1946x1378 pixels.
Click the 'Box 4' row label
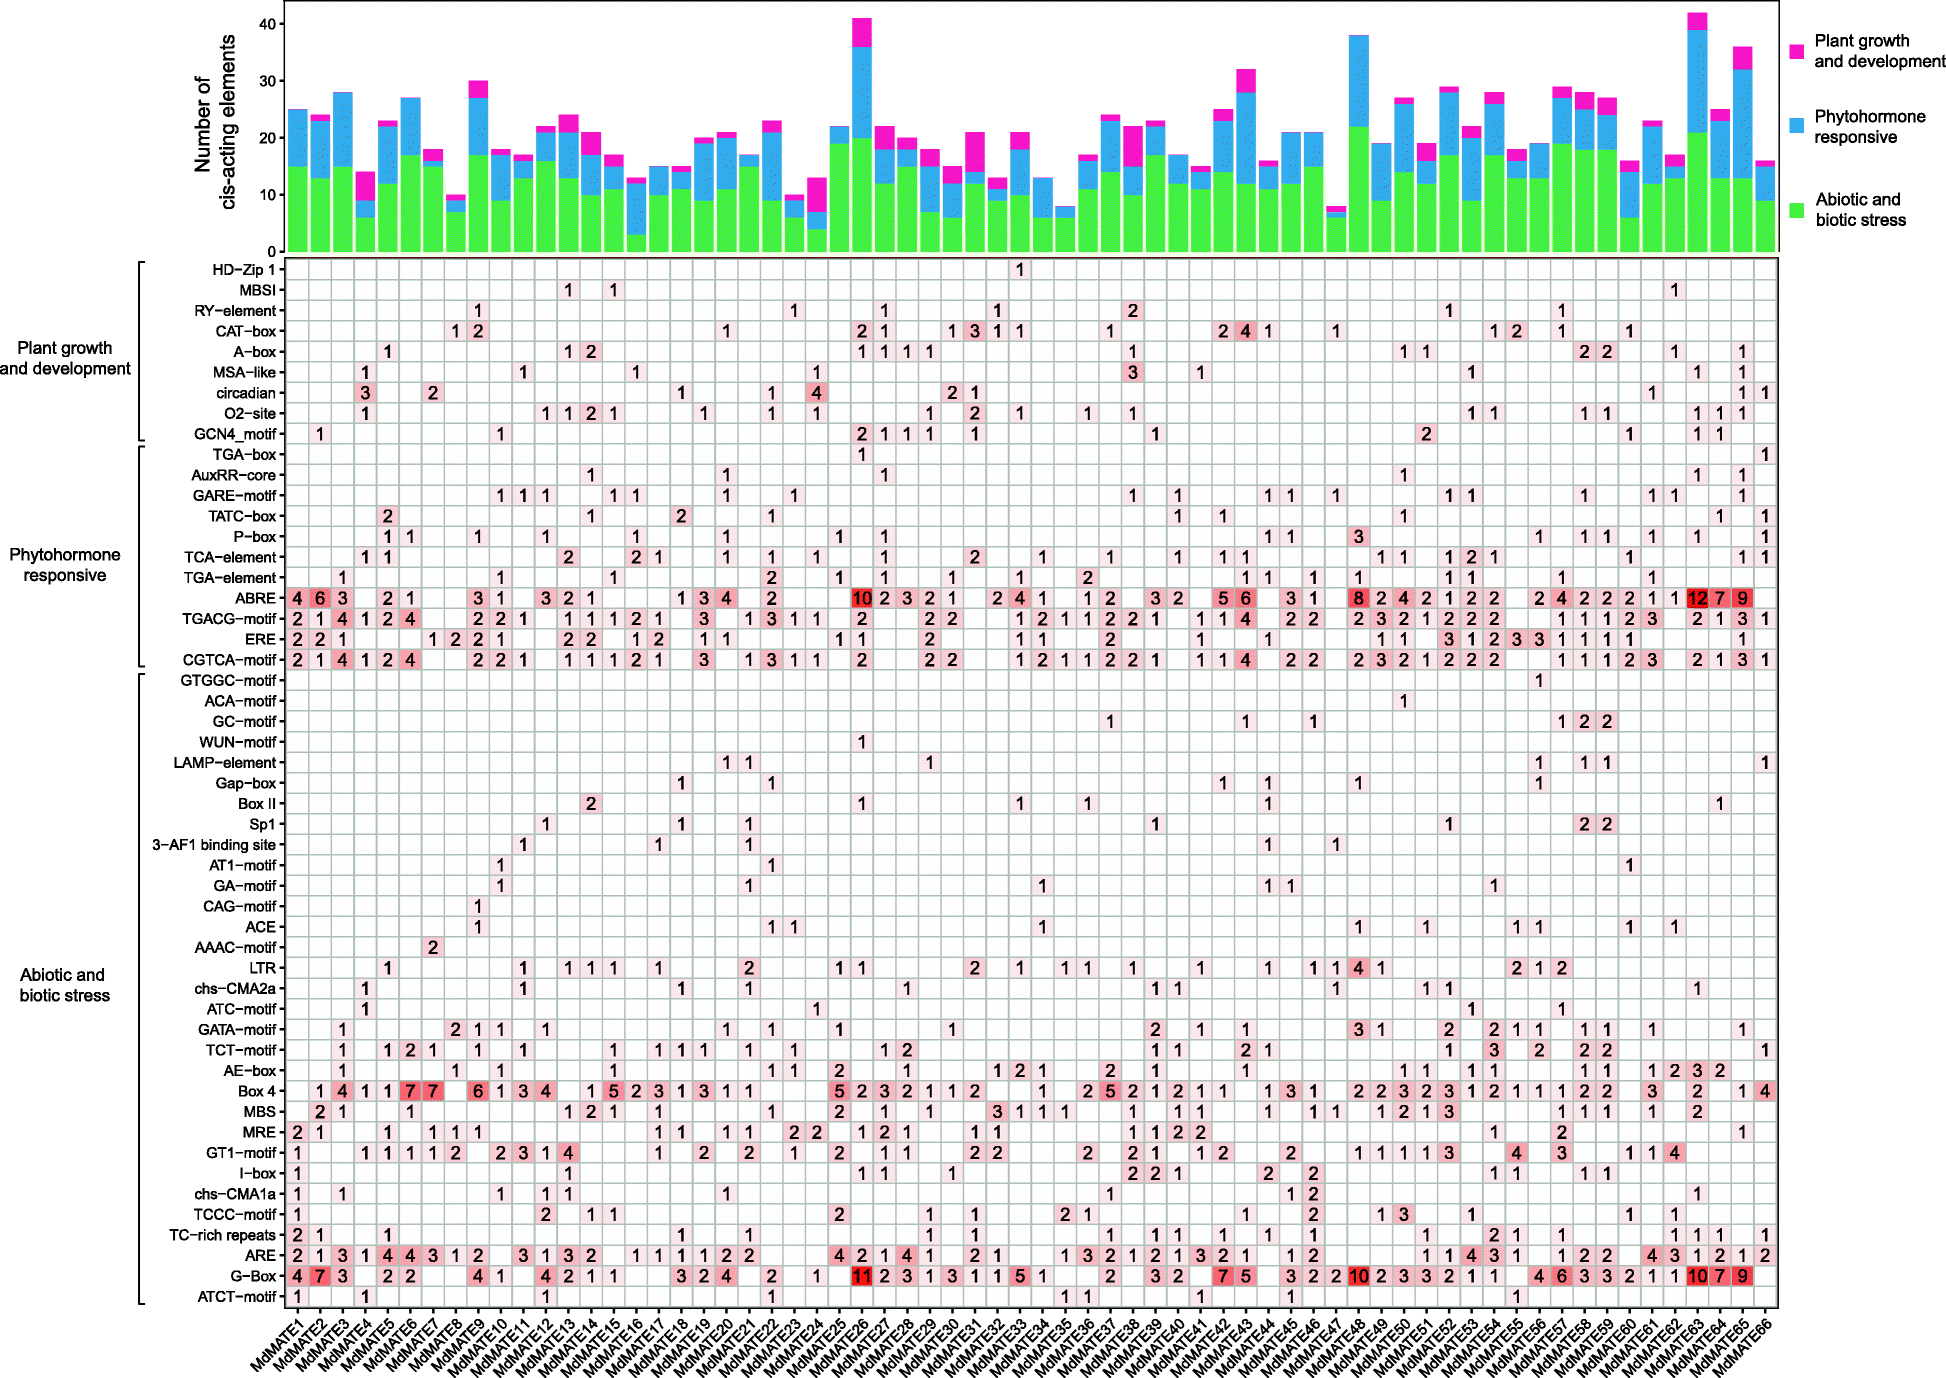point(256,1091)
